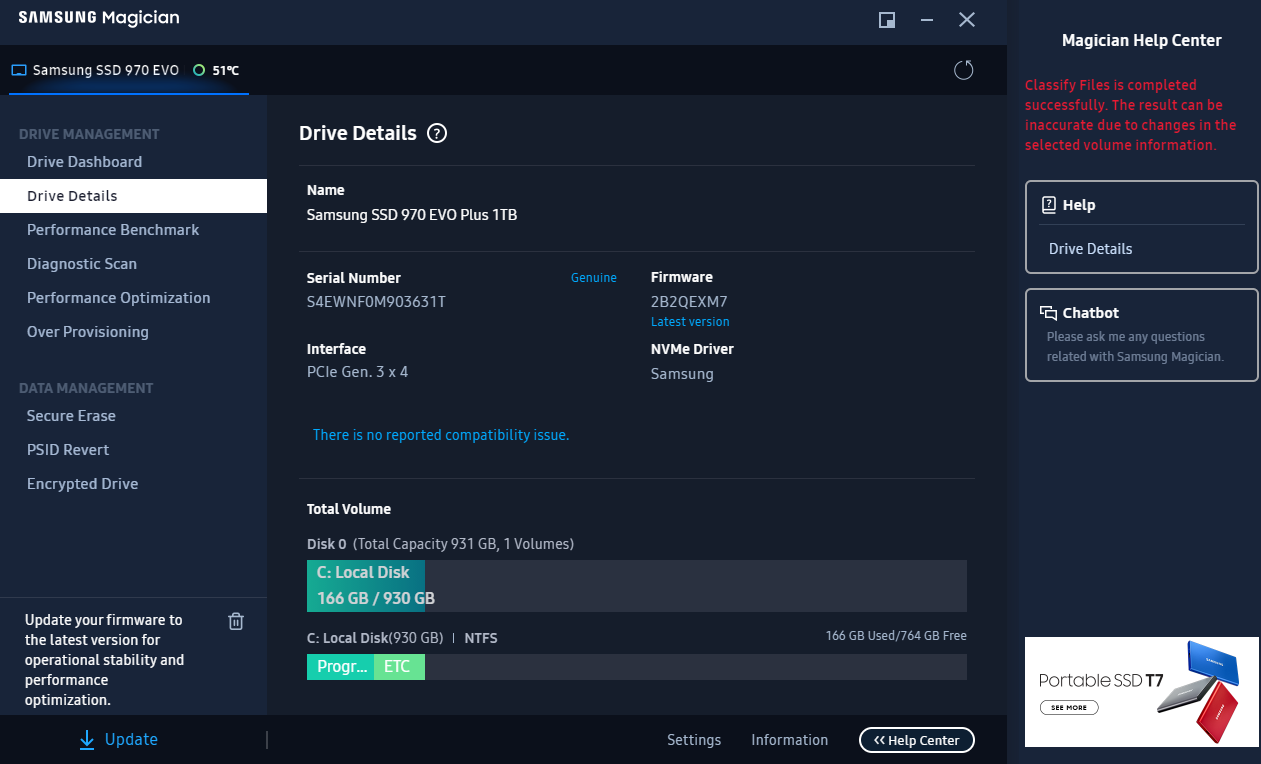Image resolution: width=1261 pixels, height=764 pixels.
Task: Click the Update firmware button
Action: click(119, 740)
